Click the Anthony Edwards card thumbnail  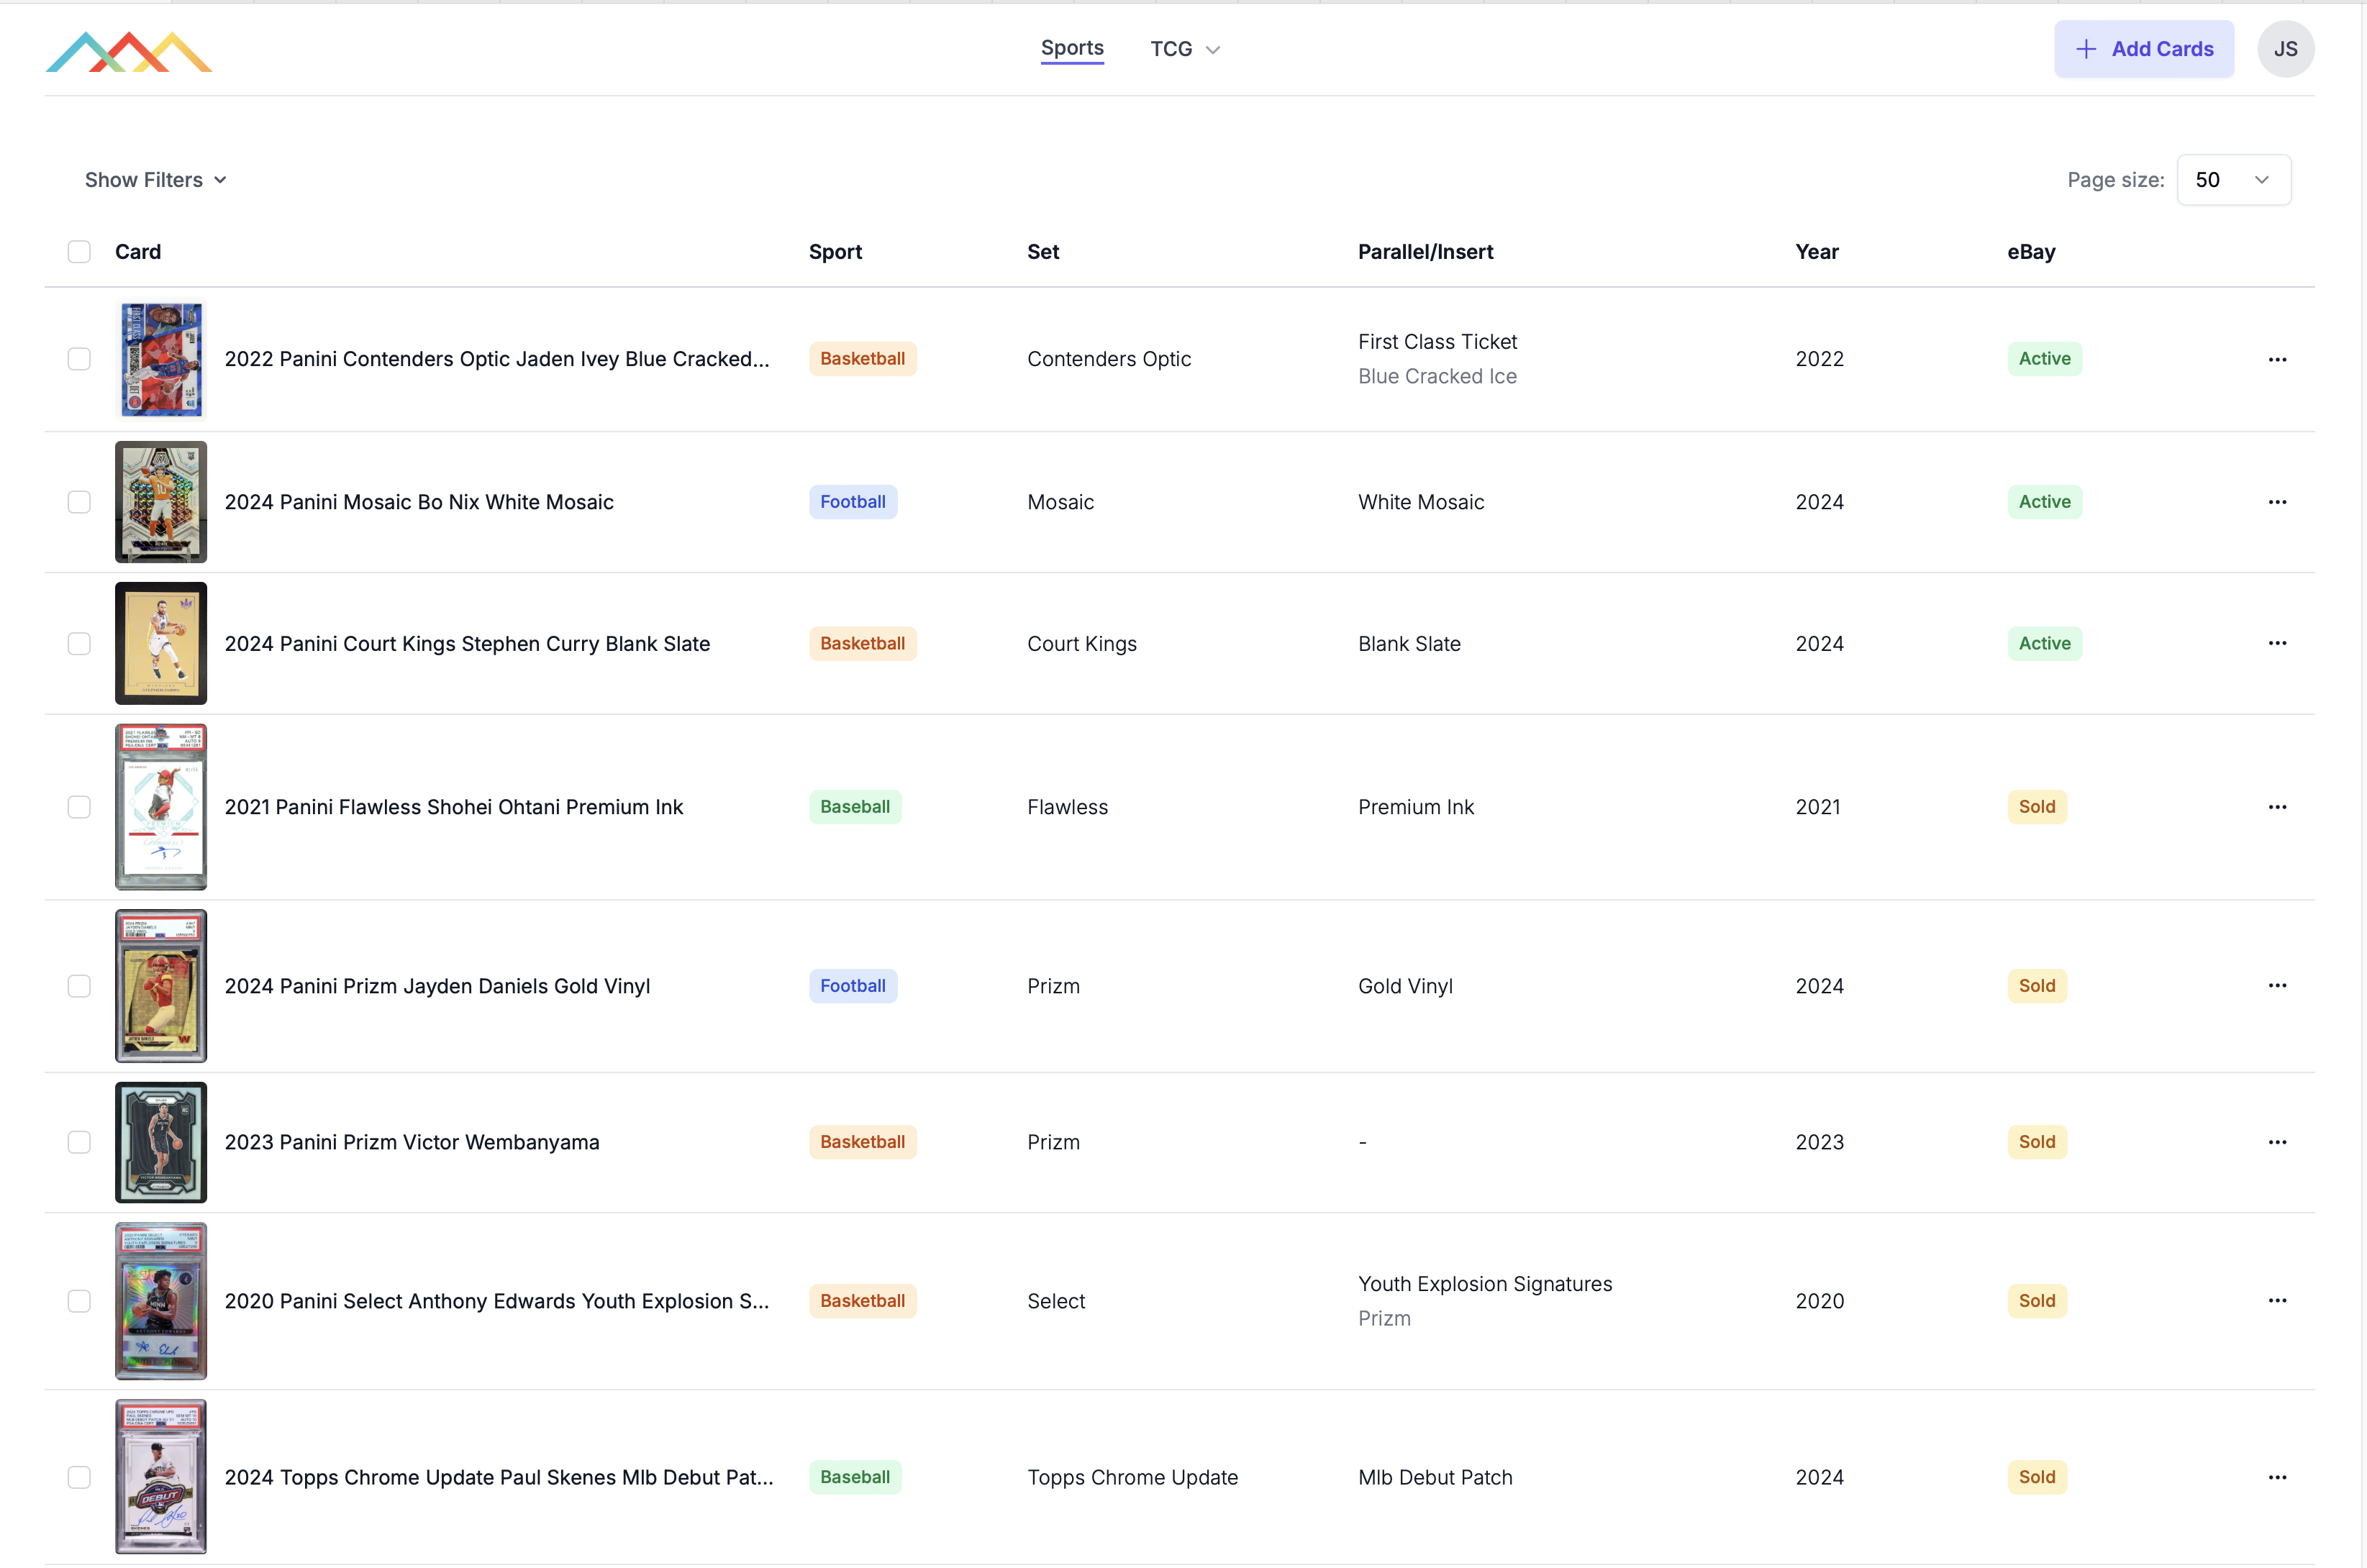pyautogui.click(x=161, y=1301)
